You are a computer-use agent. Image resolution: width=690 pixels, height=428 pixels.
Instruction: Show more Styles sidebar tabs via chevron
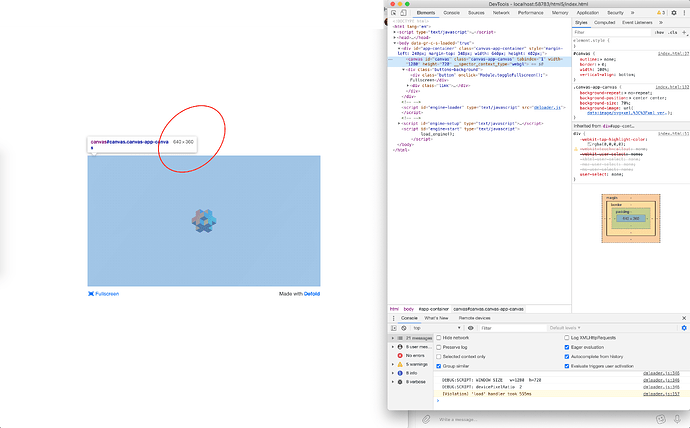point(661,22)
